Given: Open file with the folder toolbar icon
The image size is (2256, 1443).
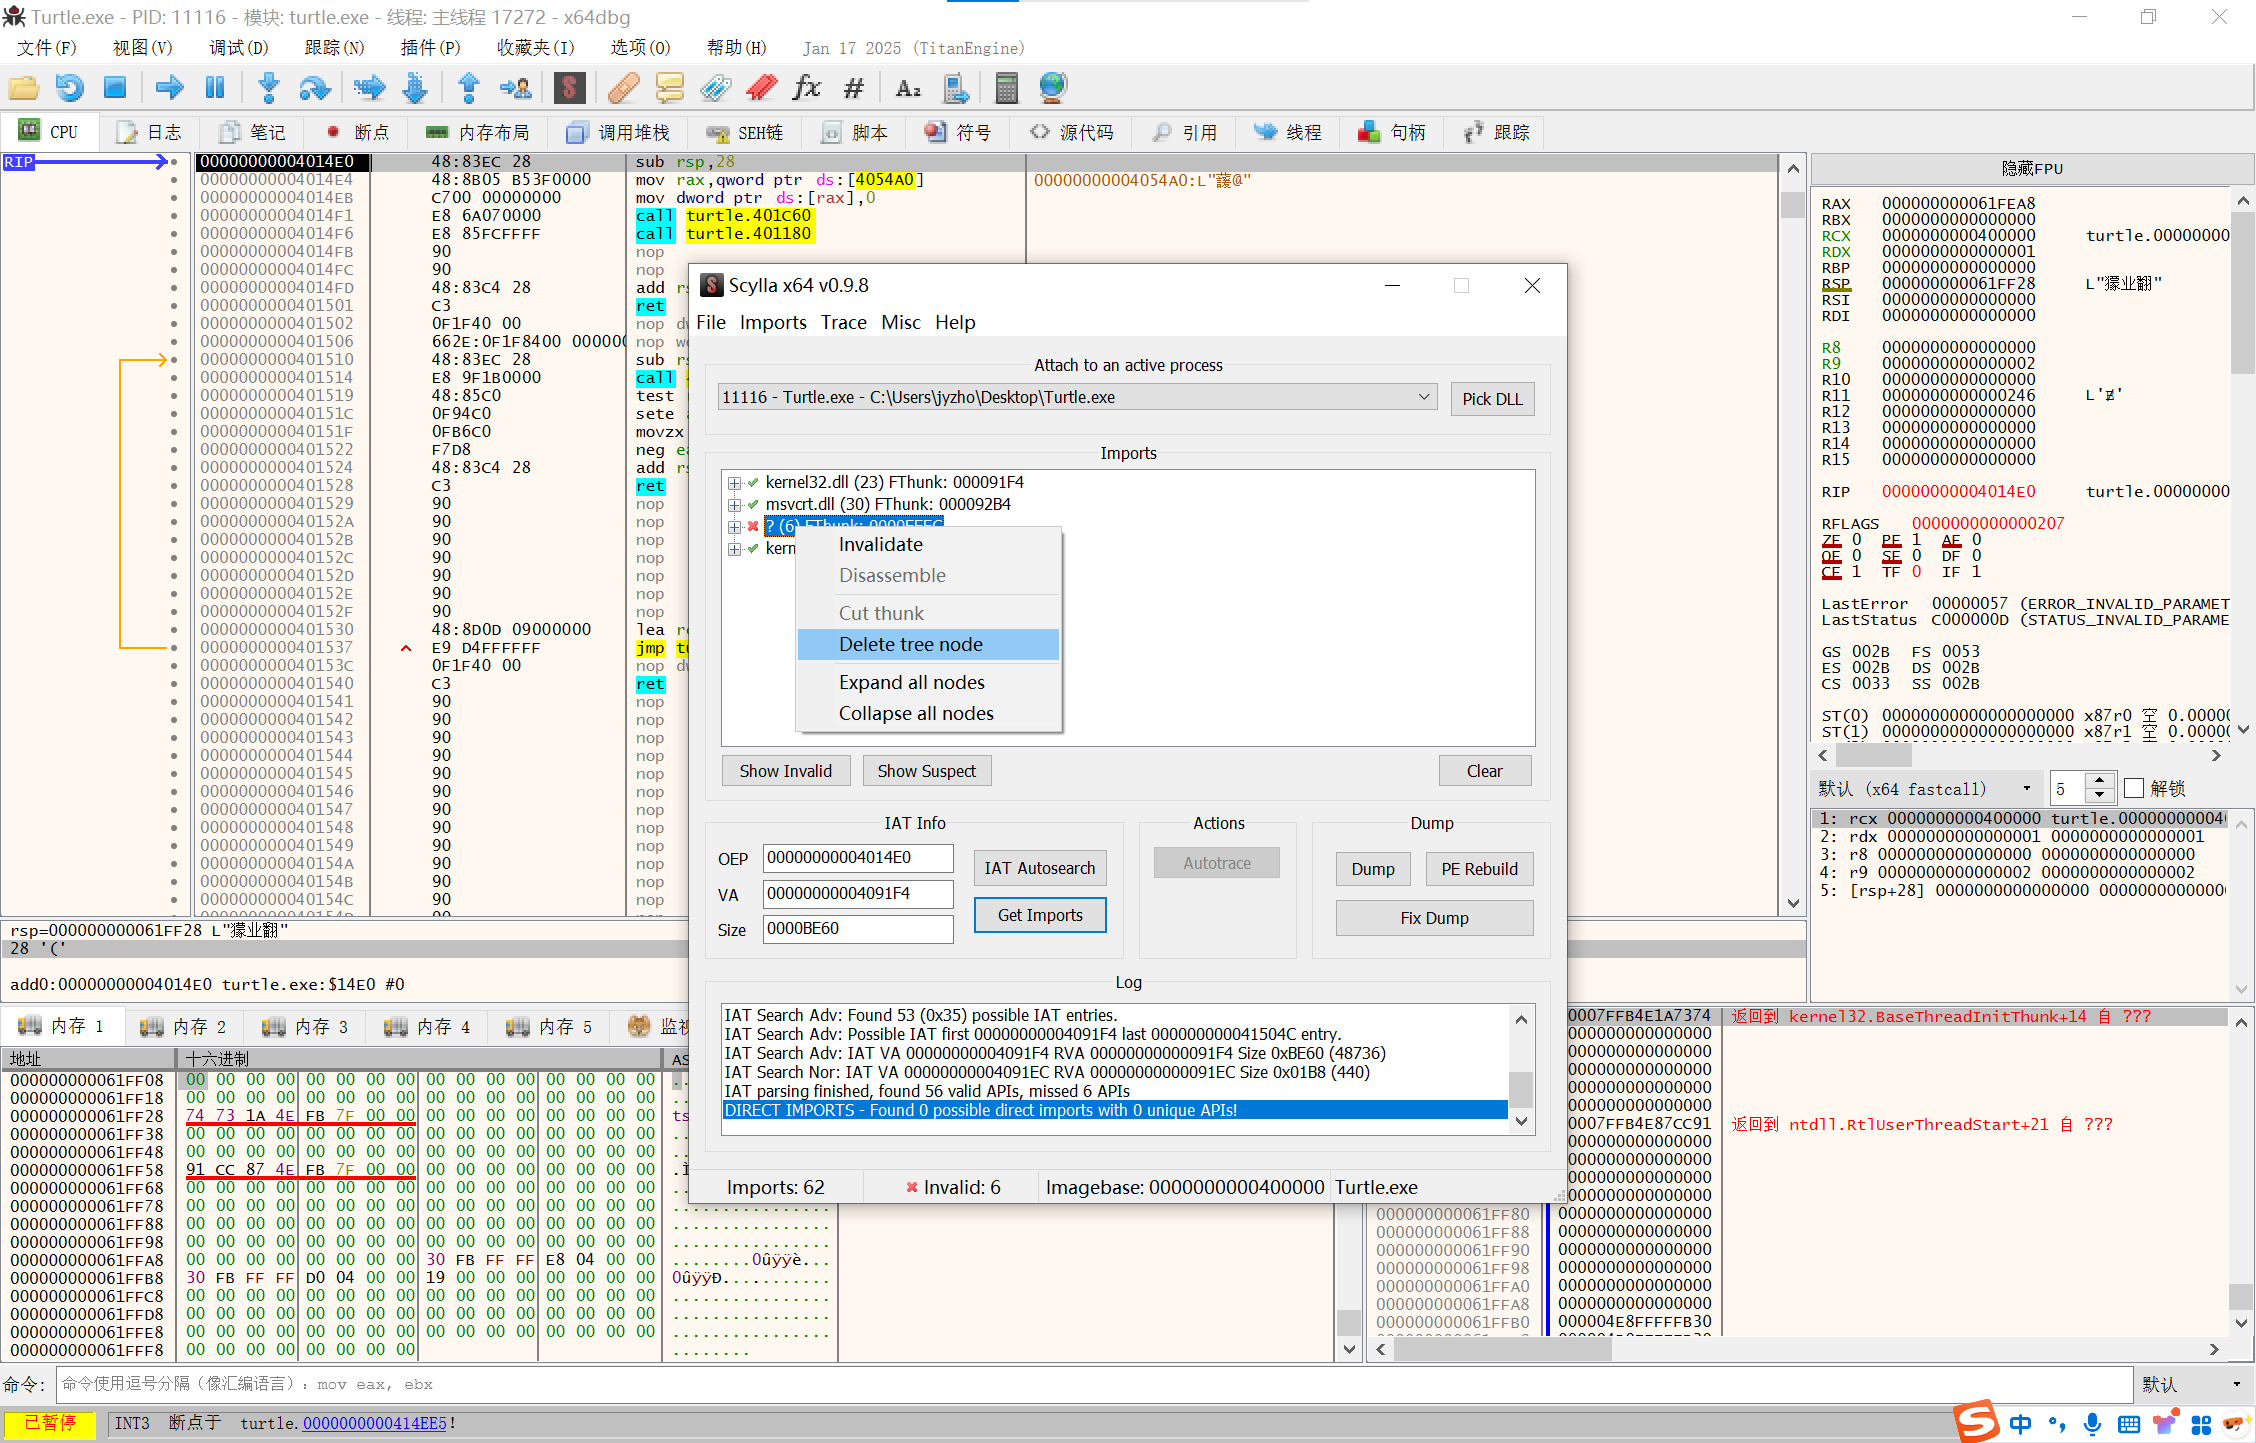Looking at the screenshot, I should (24, 88).
